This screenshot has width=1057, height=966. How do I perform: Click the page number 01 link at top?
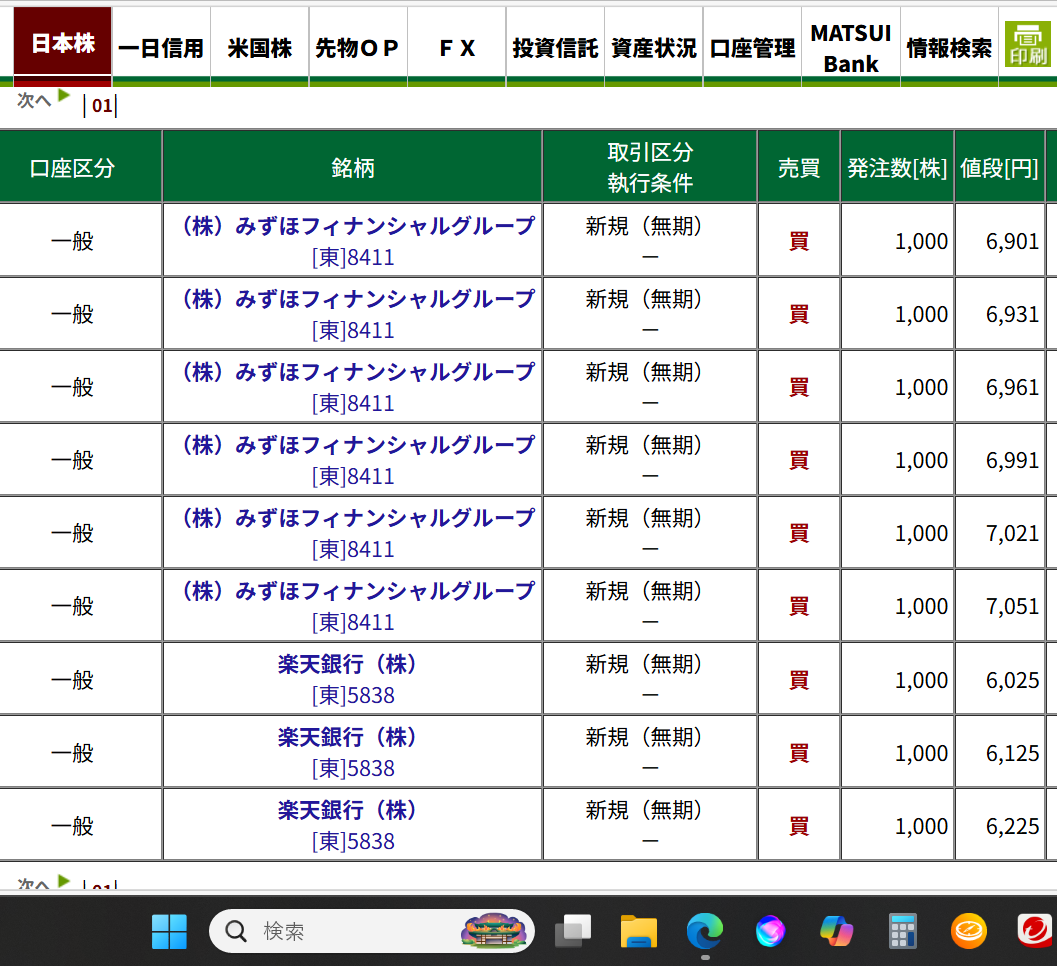pyautogui.click(x=101, y=105)
